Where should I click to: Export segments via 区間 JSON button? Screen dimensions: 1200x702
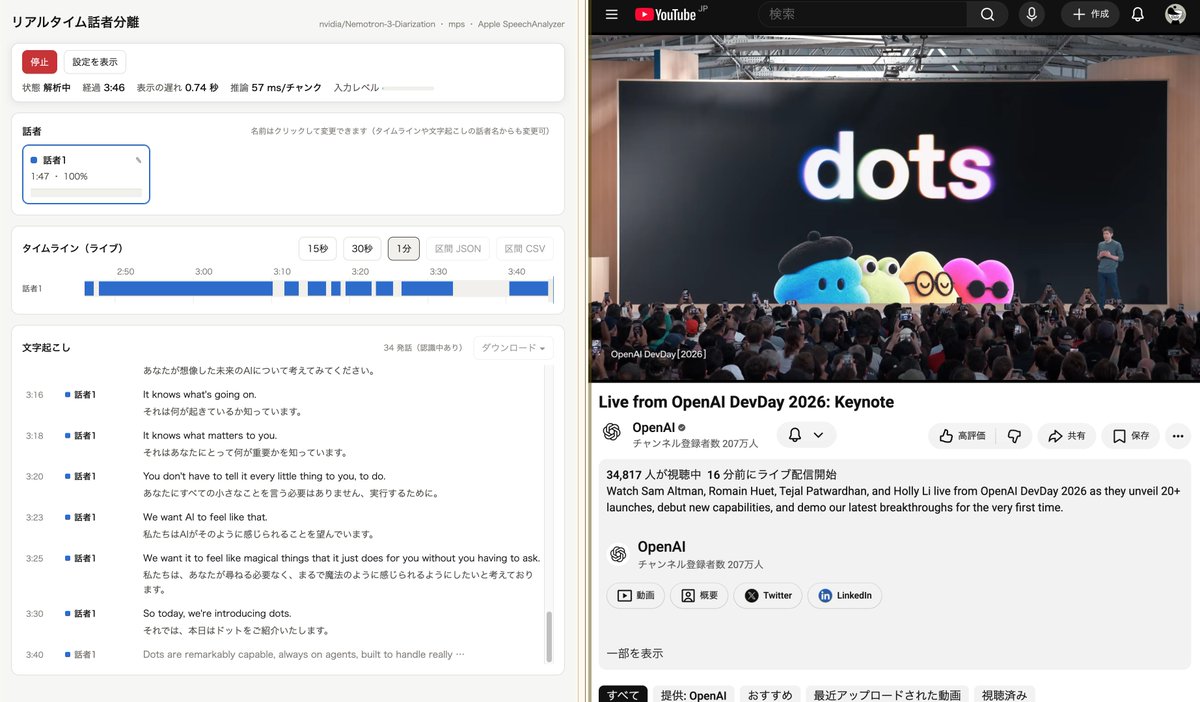(x=457, y=249)
